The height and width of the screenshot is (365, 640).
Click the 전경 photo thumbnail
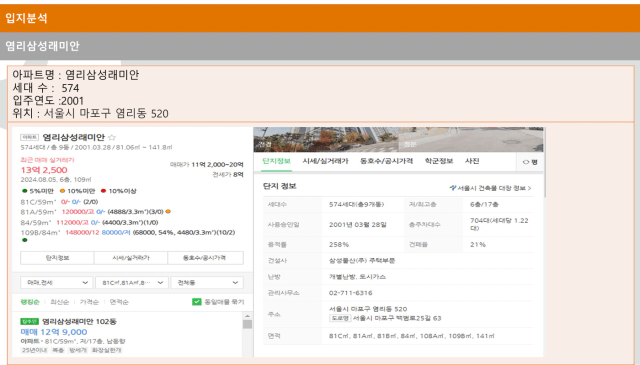click(325, 140)
